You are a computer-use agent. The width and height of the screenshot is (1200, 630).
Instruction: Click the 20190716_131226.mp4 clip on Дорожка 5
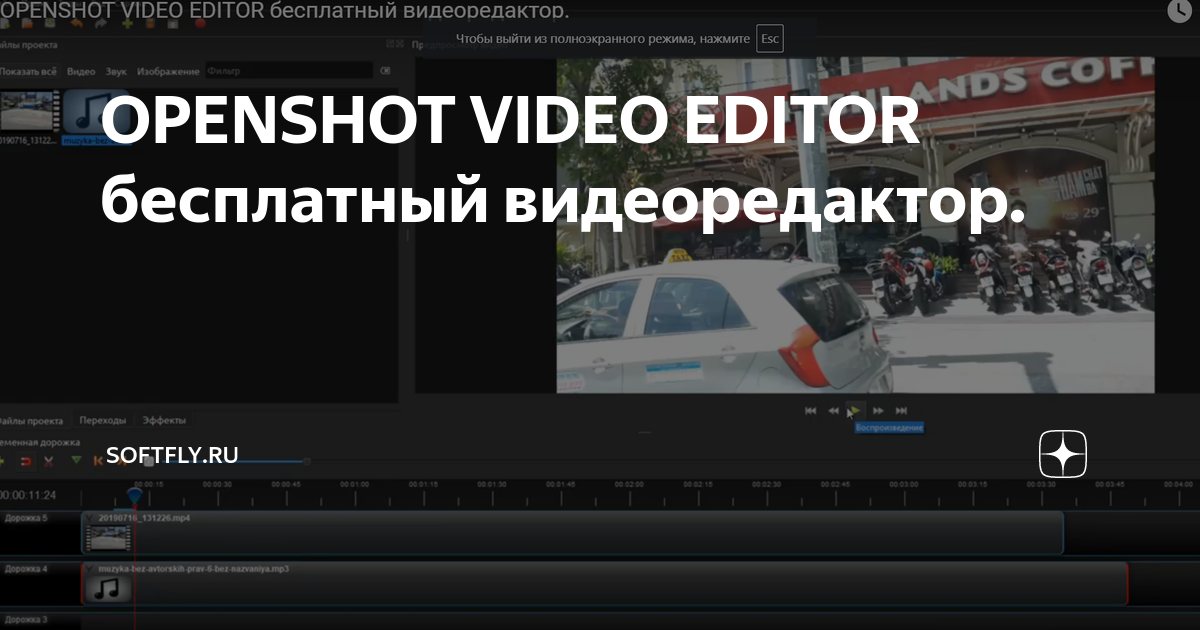coord(572,533)
